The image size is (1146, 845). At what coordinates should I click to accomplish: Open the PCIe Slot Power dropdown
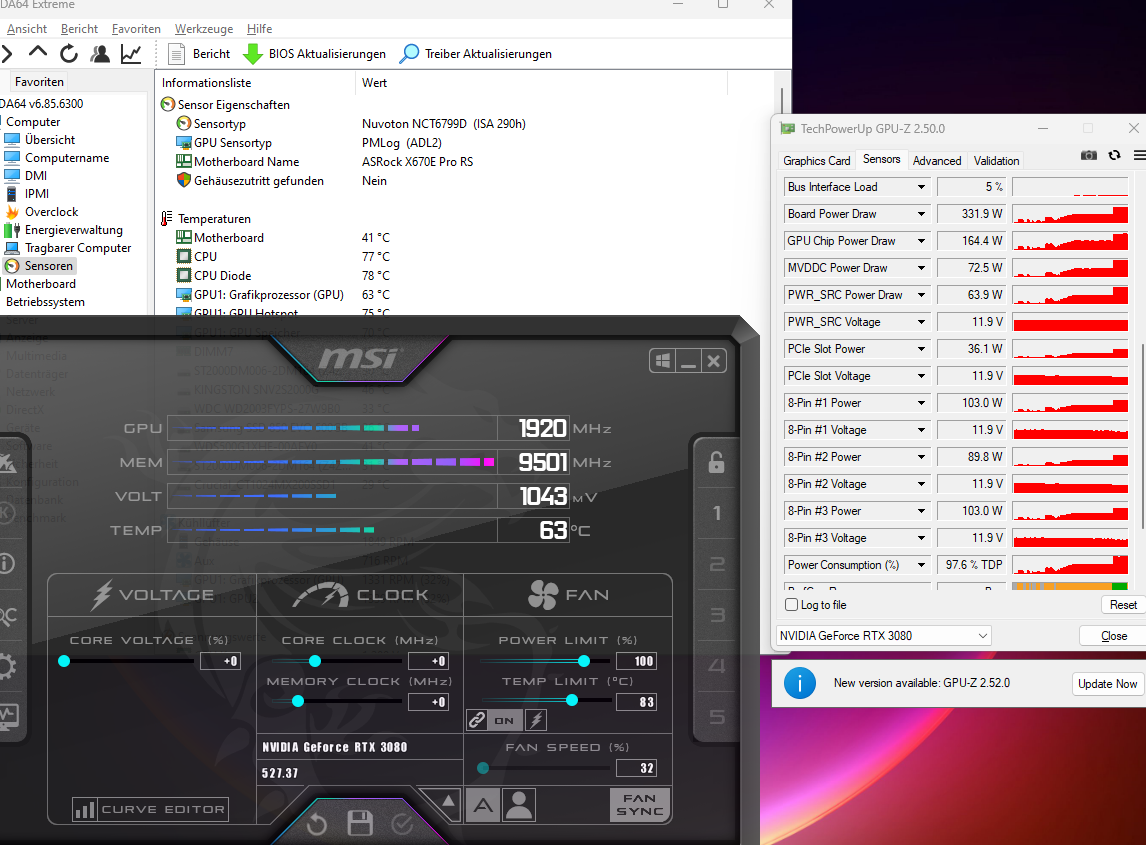(x=922, y=349)
